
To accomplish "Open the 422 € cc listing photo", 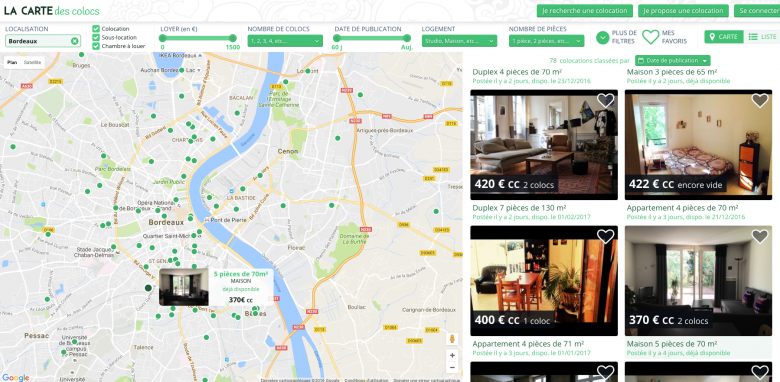I will (x=698, y=145).
